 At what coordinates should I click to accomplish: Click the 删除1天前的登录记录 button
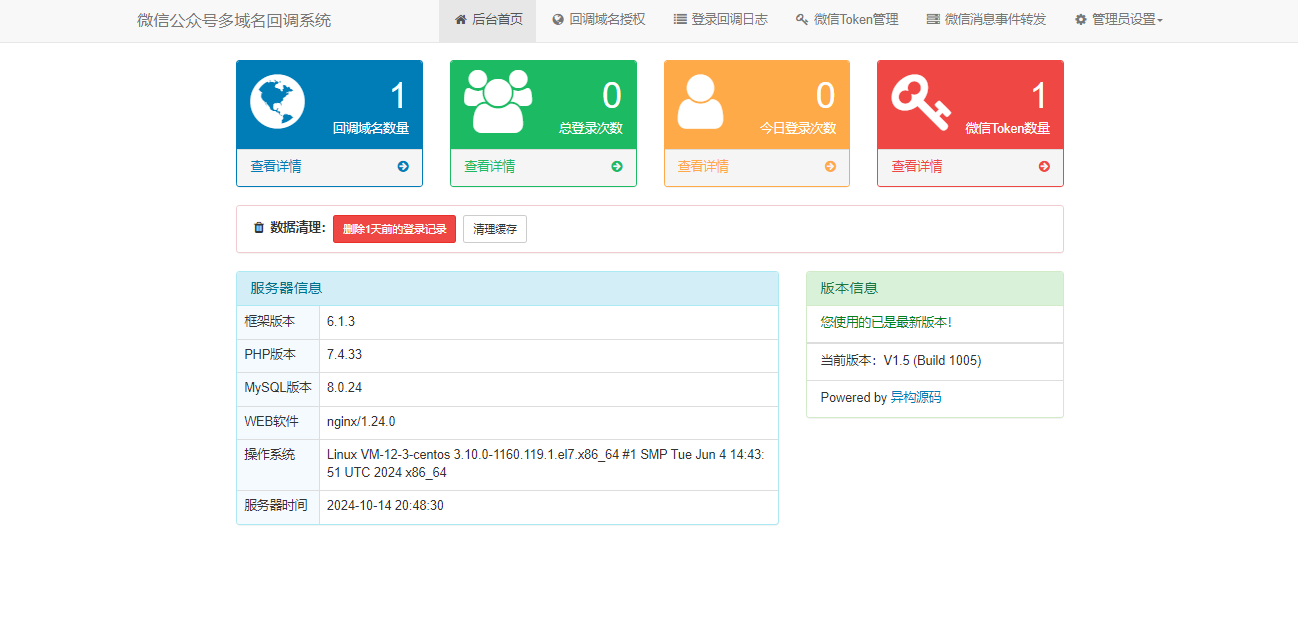(394, 228)
